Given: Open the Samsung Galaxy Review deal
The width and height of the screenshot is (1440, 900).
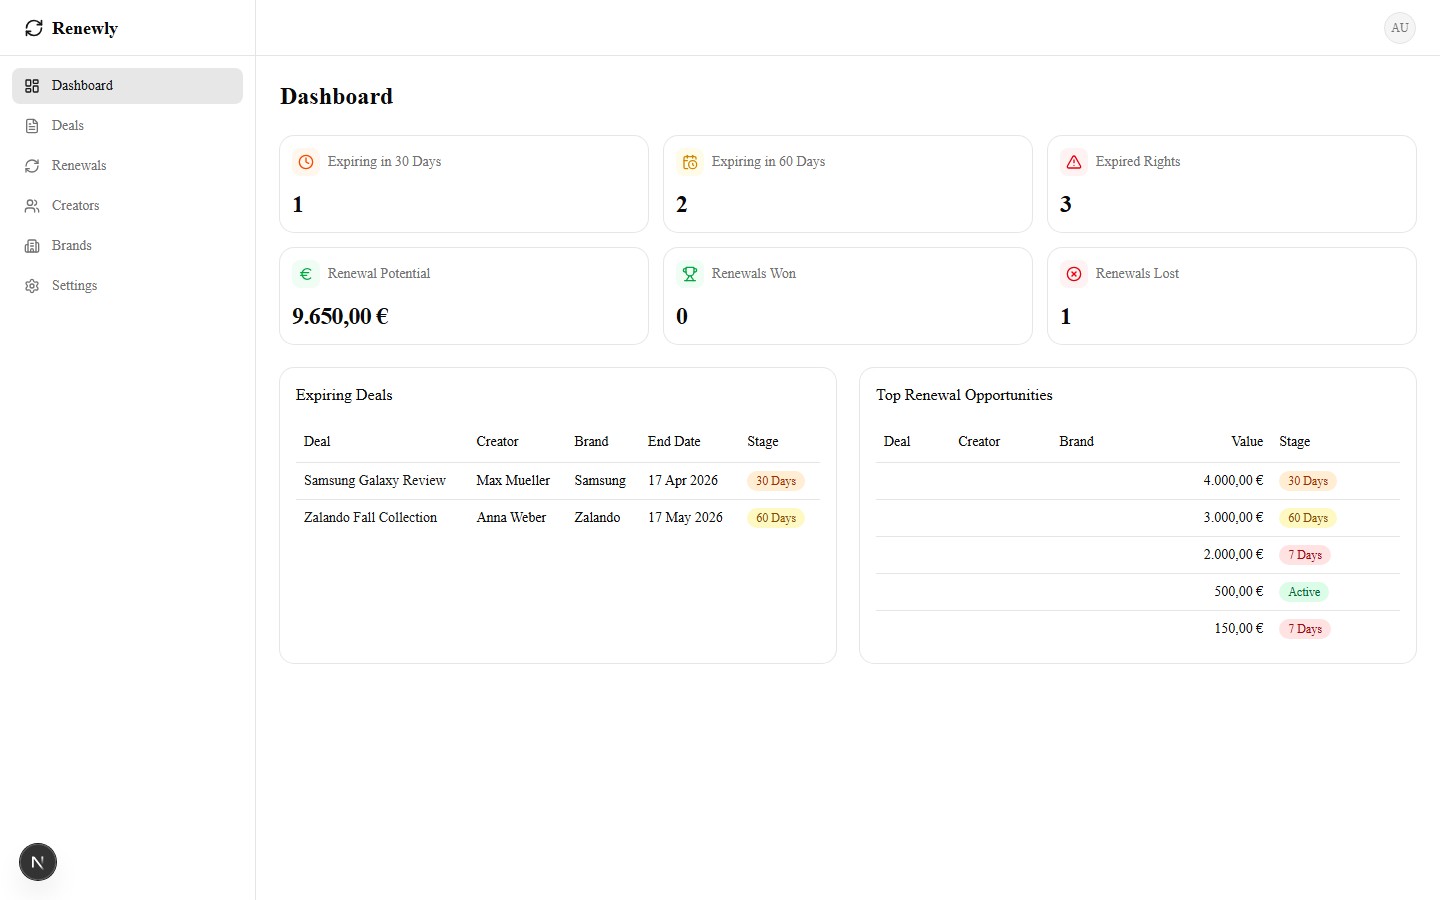Looking at the screenshot, I should tap(374, 480).
